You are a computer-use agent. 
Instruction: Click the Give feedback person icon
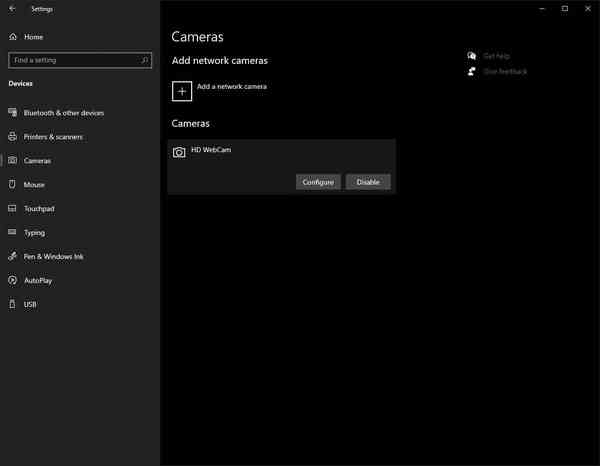pyautogui.click(x=471, y=71)
